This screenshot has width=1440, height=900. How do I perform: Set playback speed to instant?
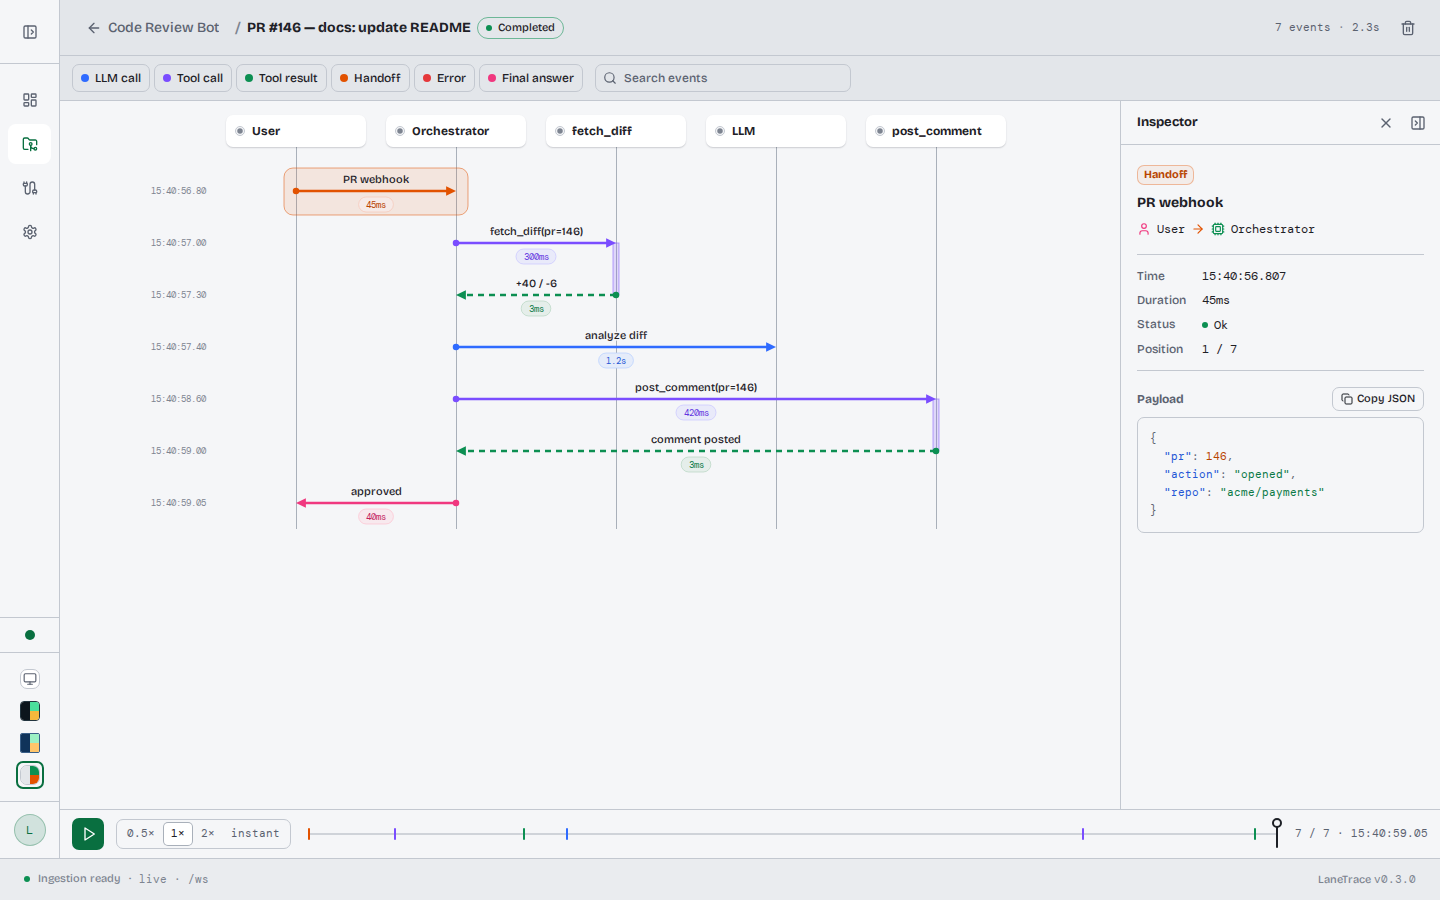(255, 834)
